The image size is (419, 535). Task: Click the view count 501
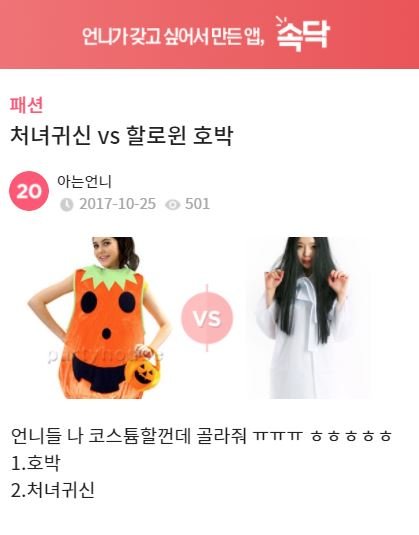click(x=197, y=204)
